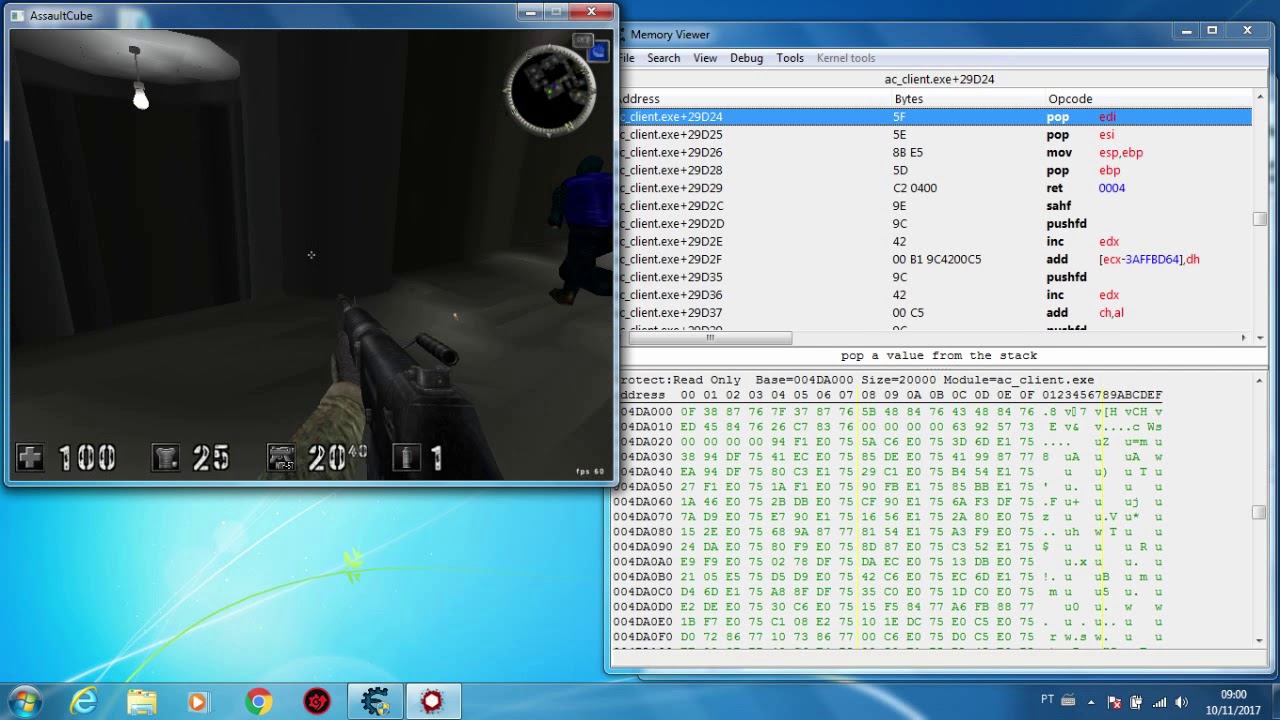Click the disassembler horizontal scrollbar thumb

[x=709, y=338]
